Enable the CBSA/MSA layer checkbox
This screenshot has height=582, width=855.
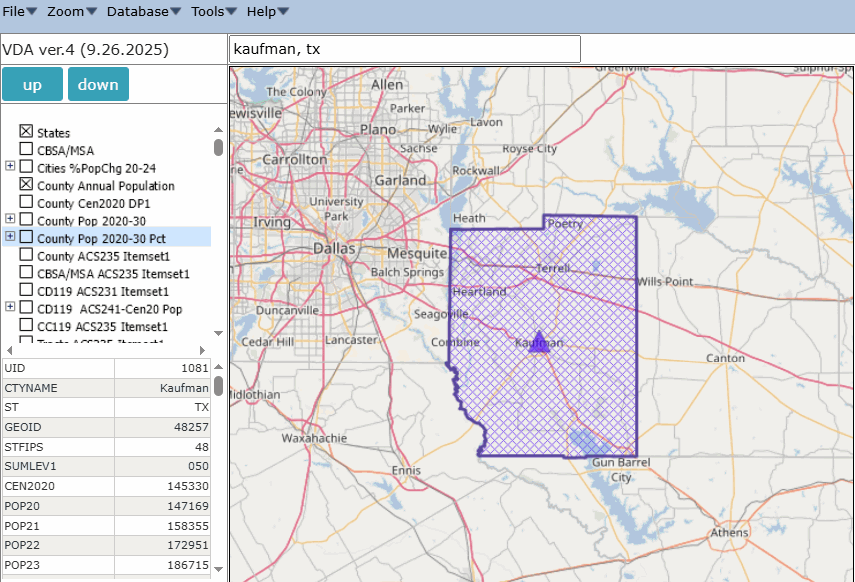[x=27, y=150]
